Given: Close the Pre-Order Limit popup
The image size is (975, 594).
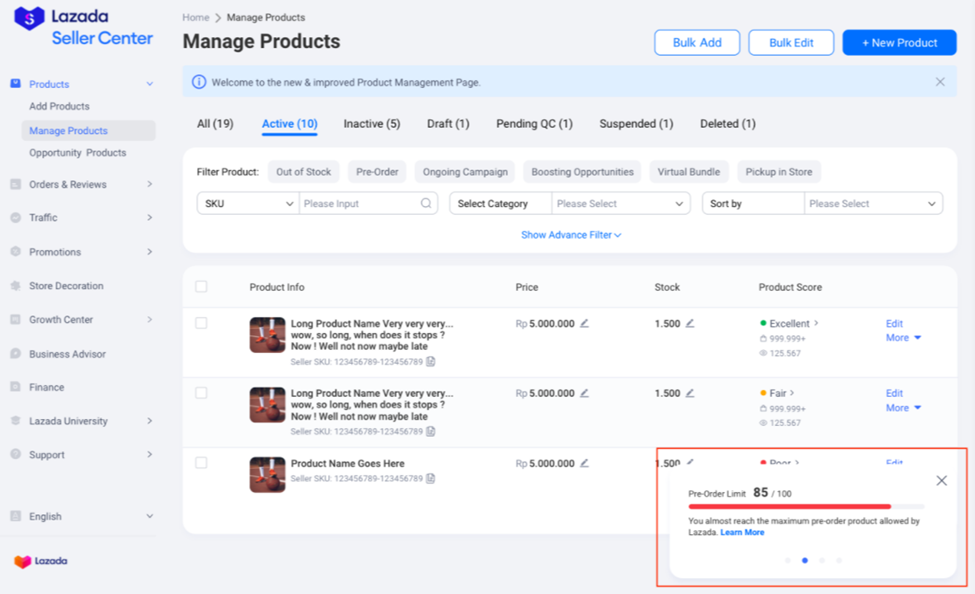Looking at the screenshot, I should [x=941, y=481].
